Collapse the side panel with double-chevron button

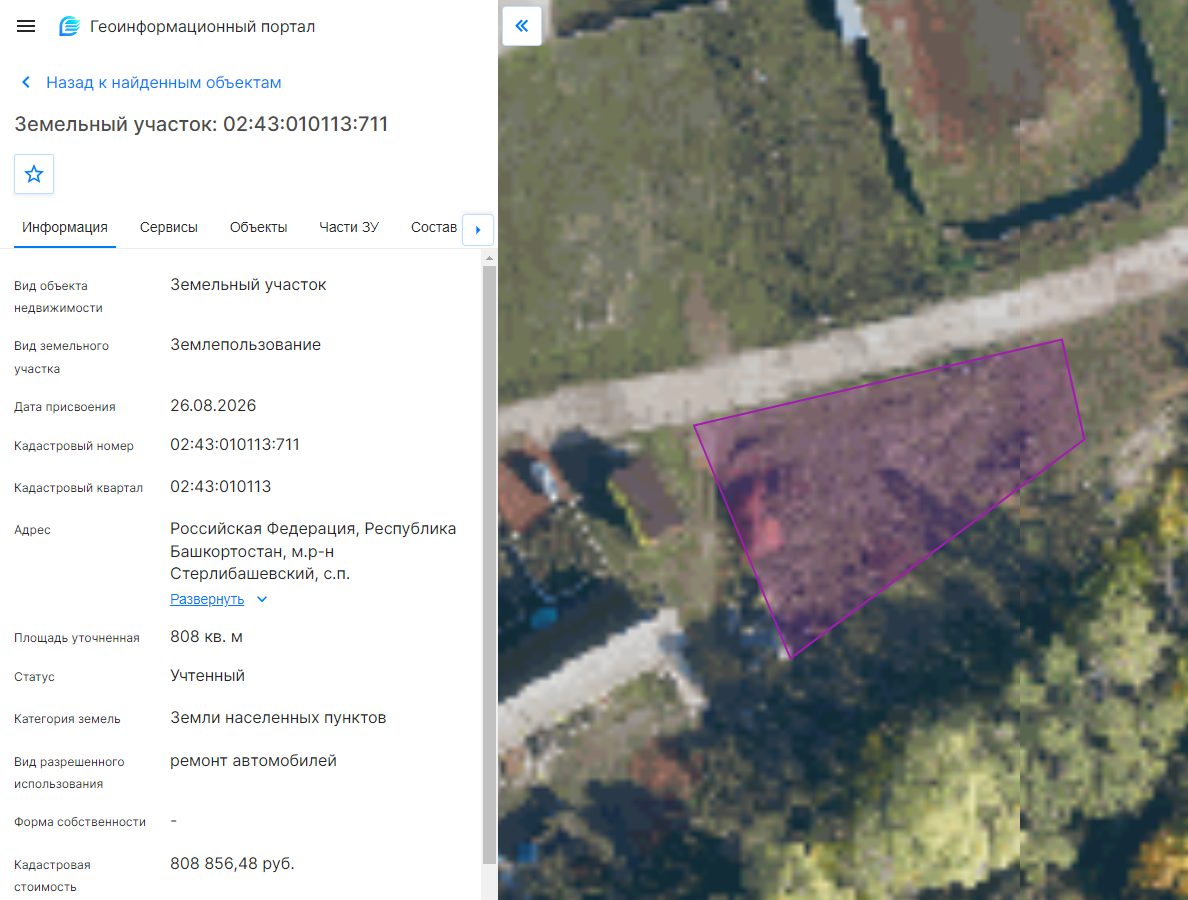pyautogui.click(x=522, y=26)
